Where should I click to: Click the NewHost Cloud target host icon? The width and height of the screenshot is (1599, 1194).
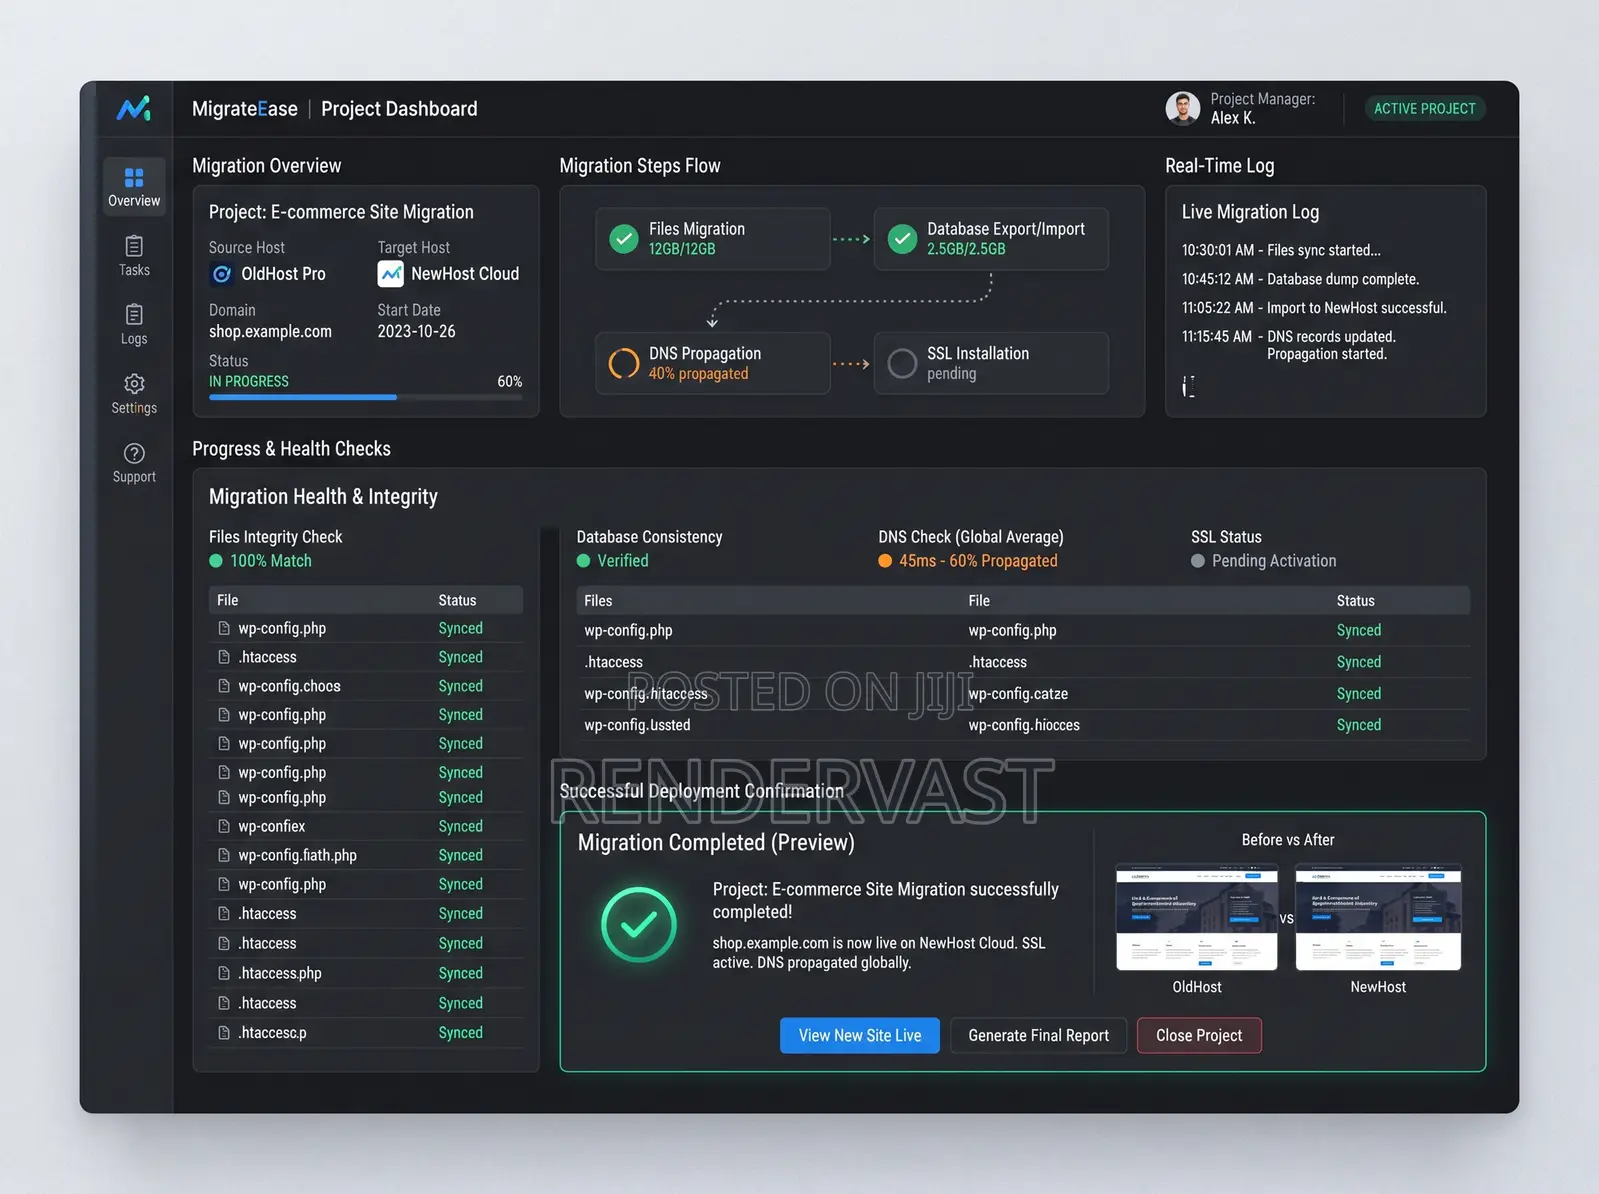(x=390, y=274)
